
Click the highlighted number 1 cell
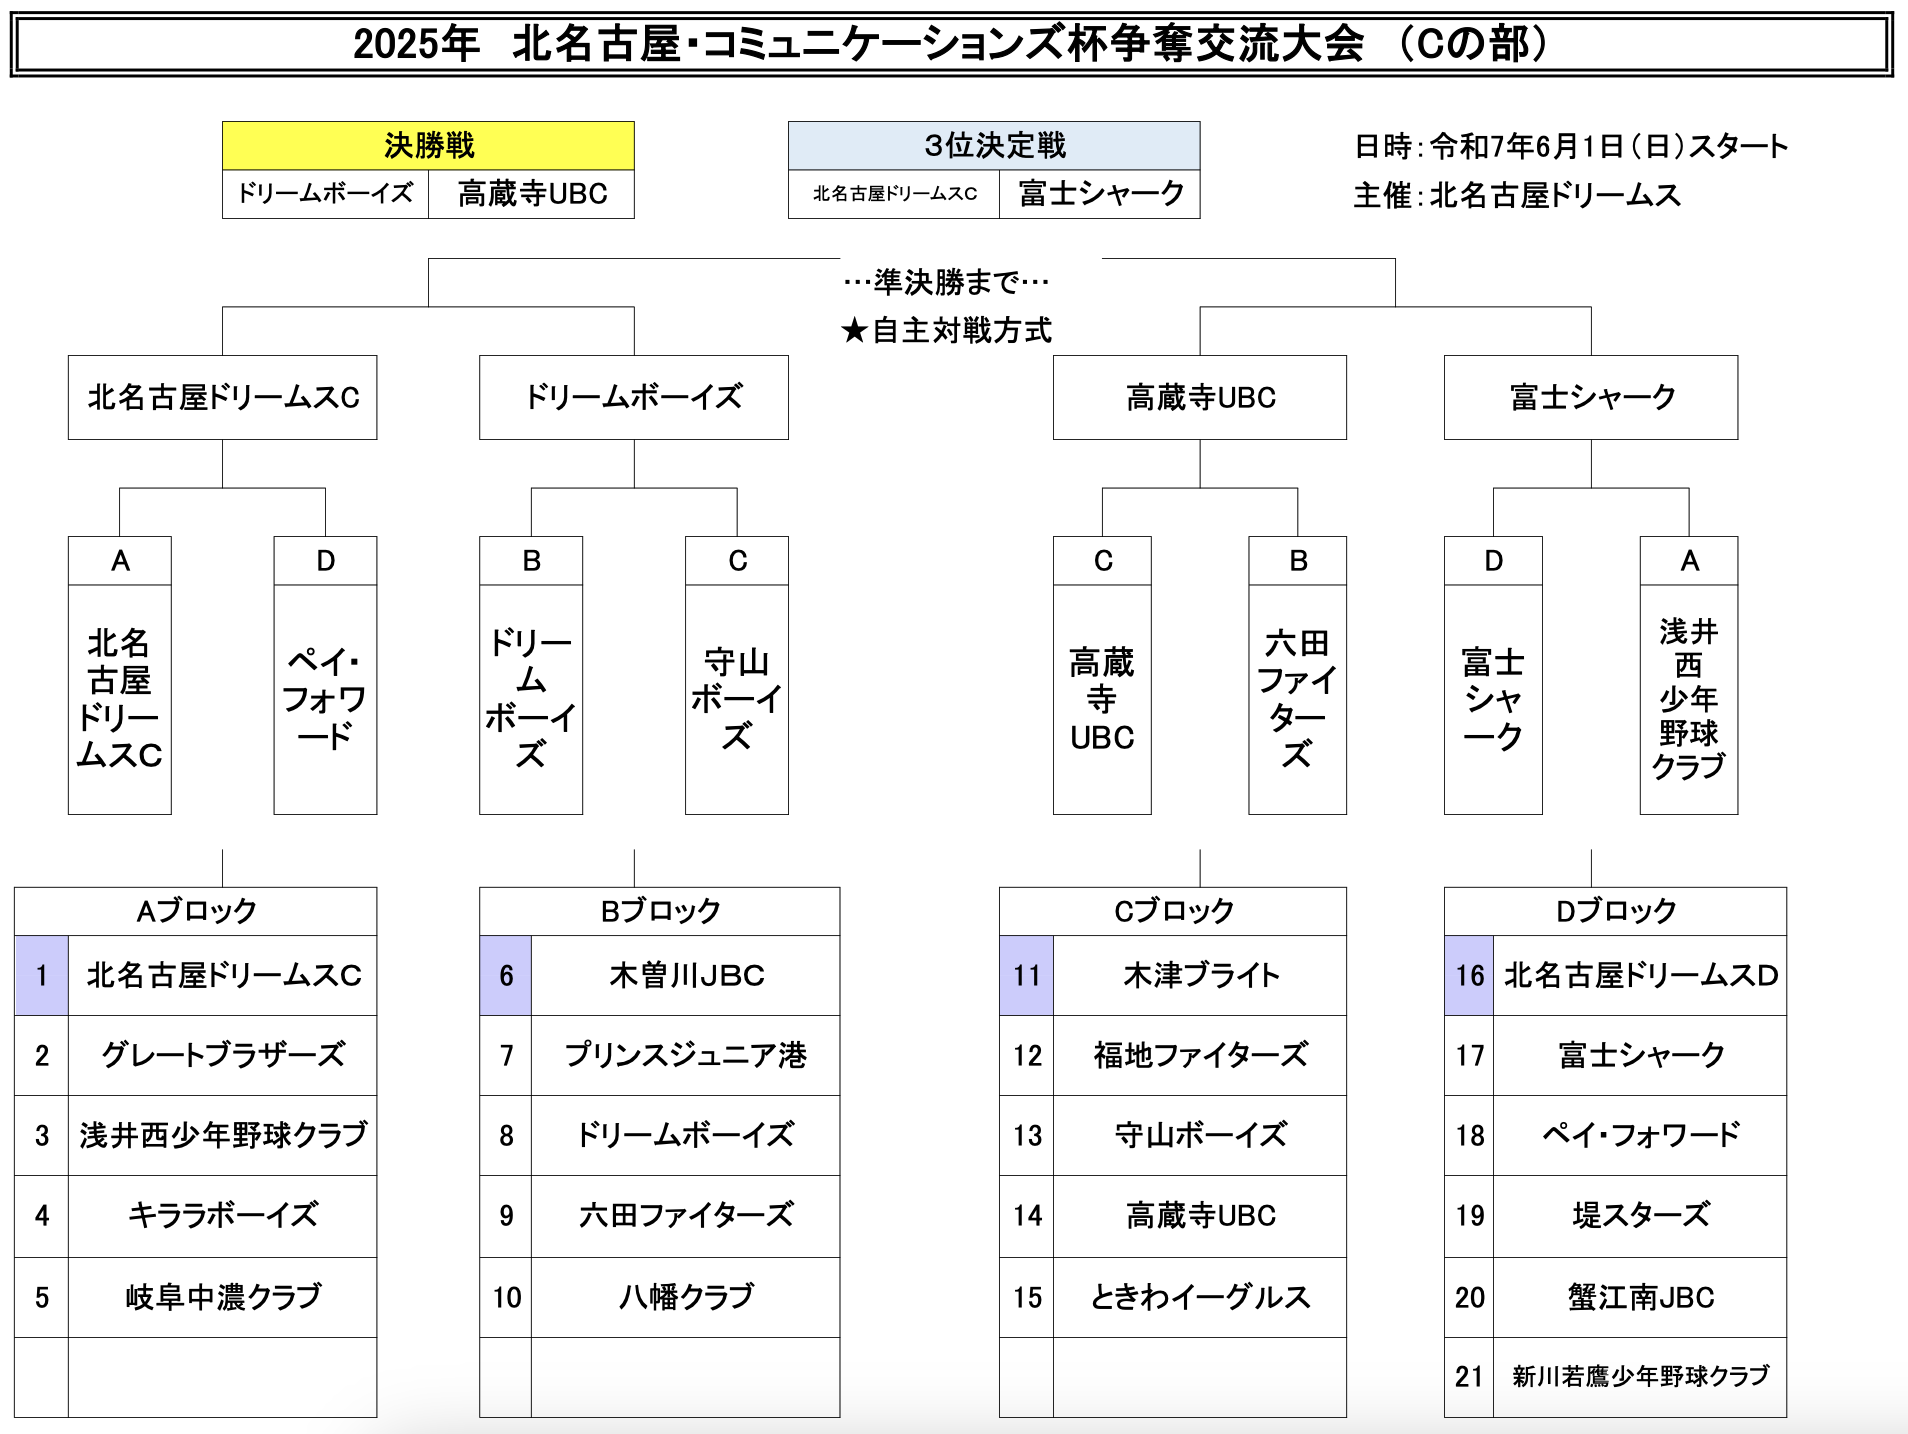41,976
